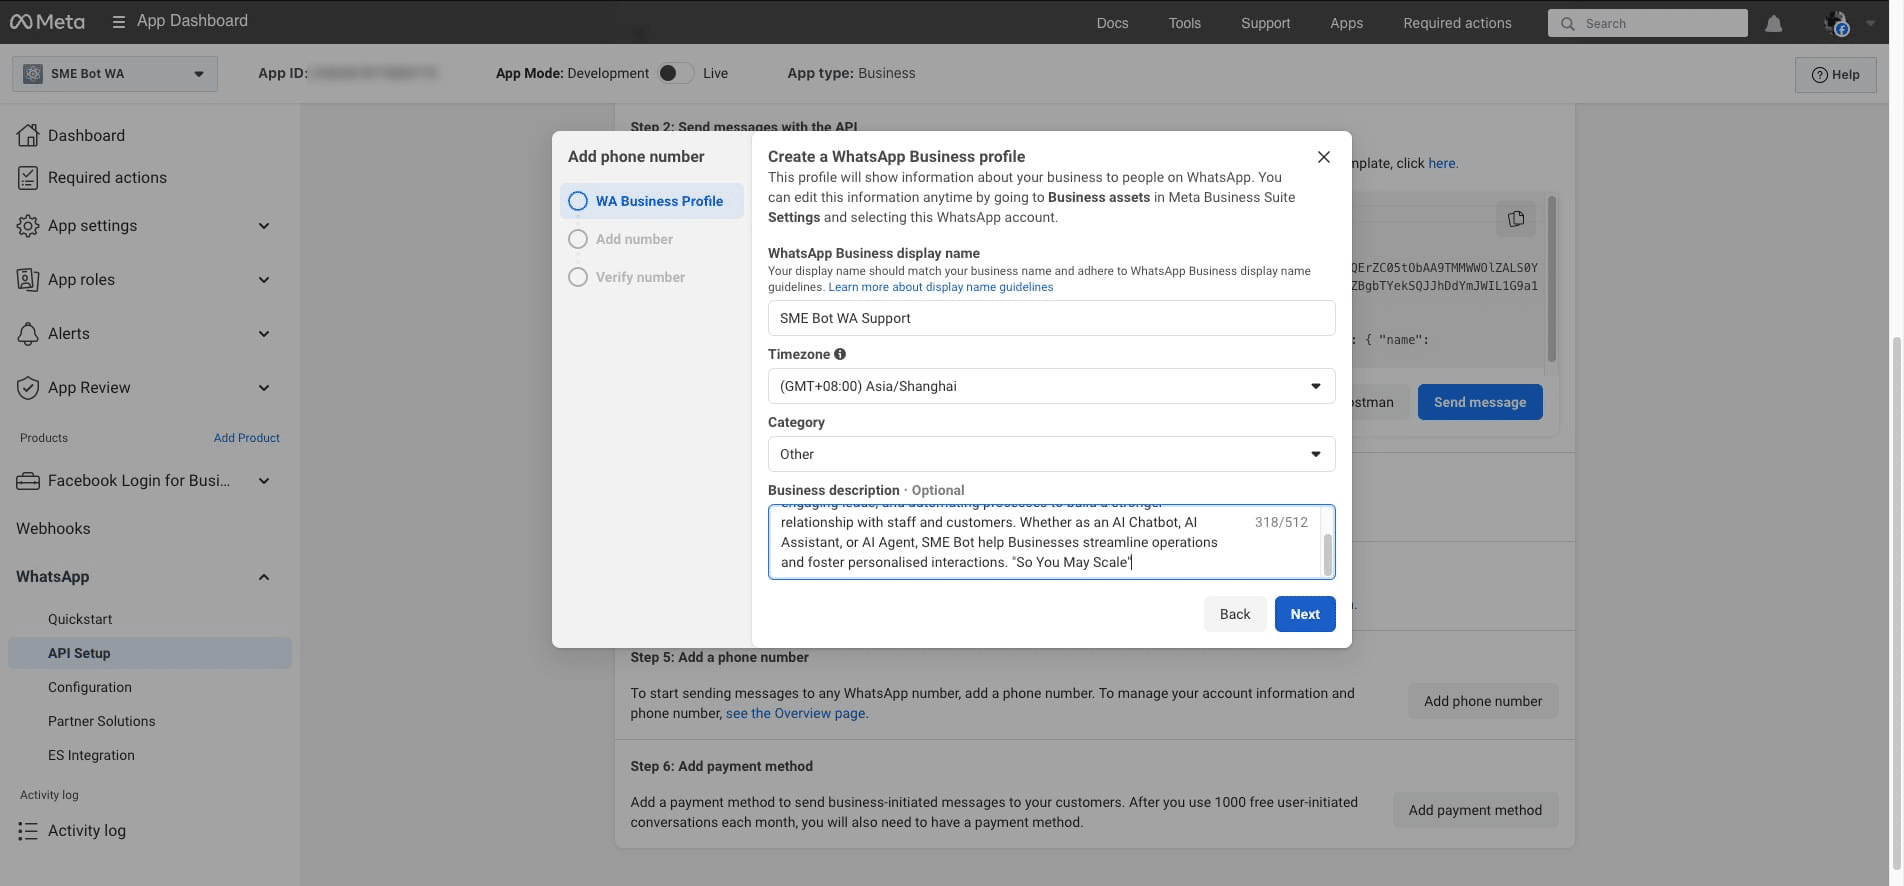Open the account arrow next to avatar

(x=1870, y=23)
